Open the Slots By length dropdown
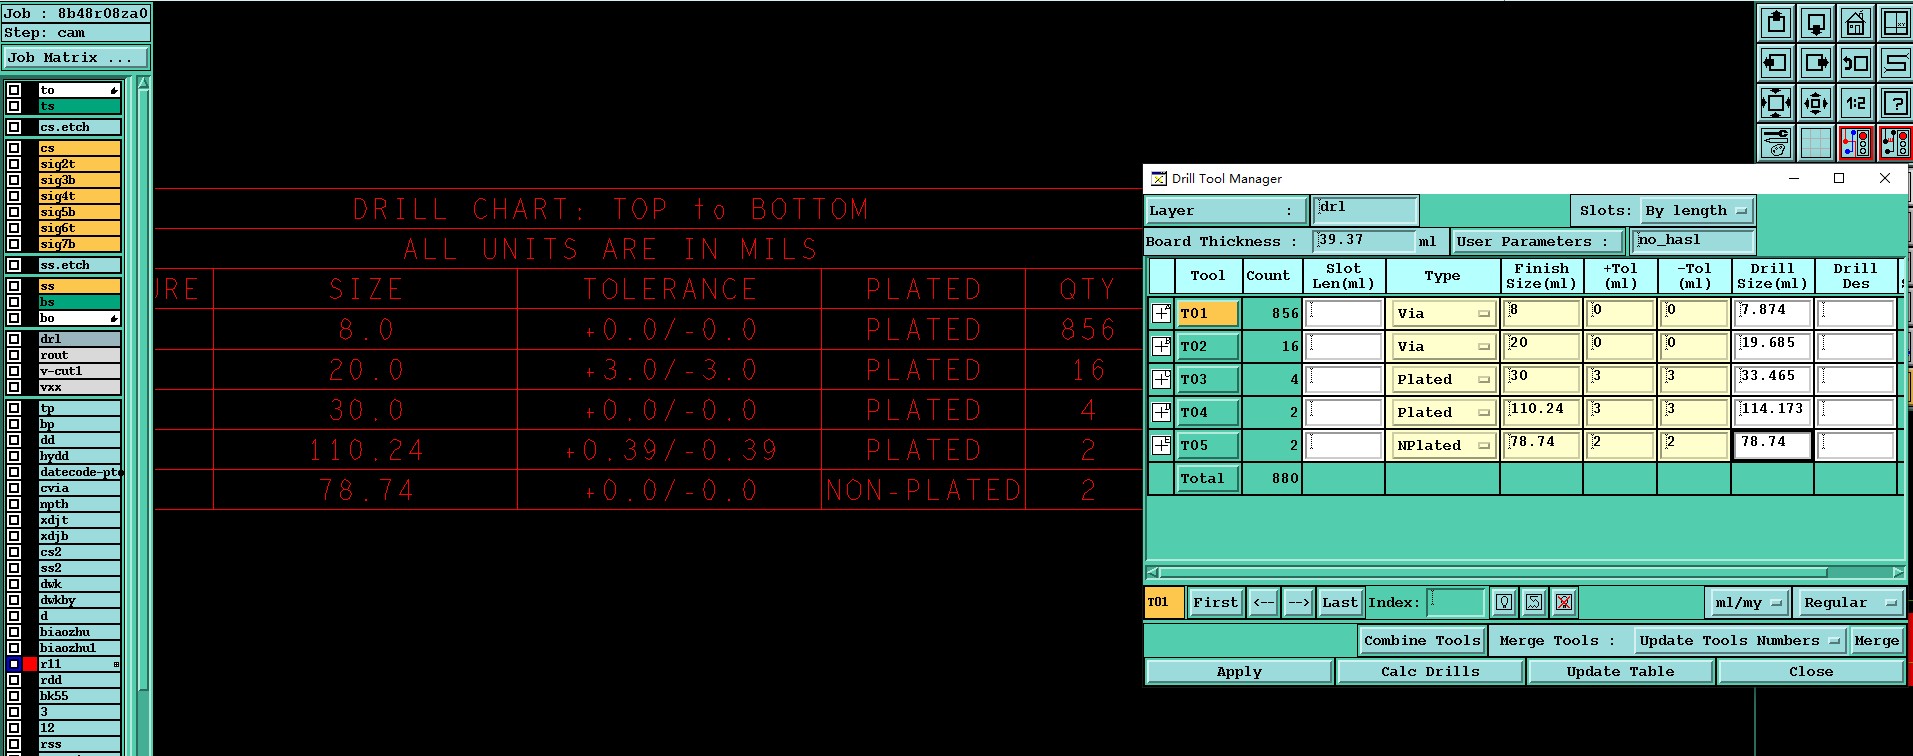 point(1697,210)
